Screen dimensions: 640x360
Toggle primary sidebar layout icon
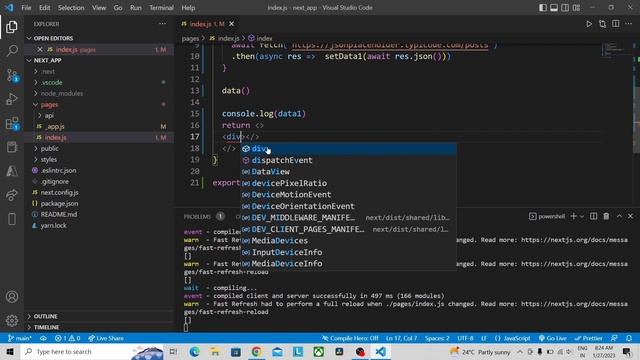pyautogui.click(x=543, y=8)
